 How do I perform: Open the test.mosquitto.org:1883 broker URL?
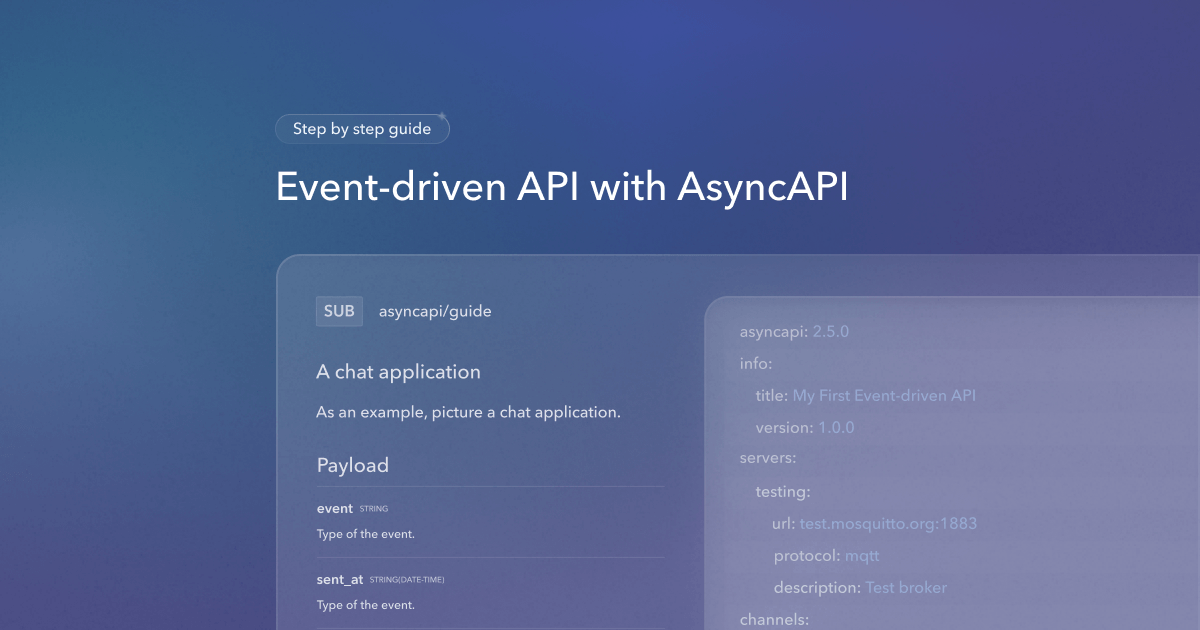tap(888, 523)
